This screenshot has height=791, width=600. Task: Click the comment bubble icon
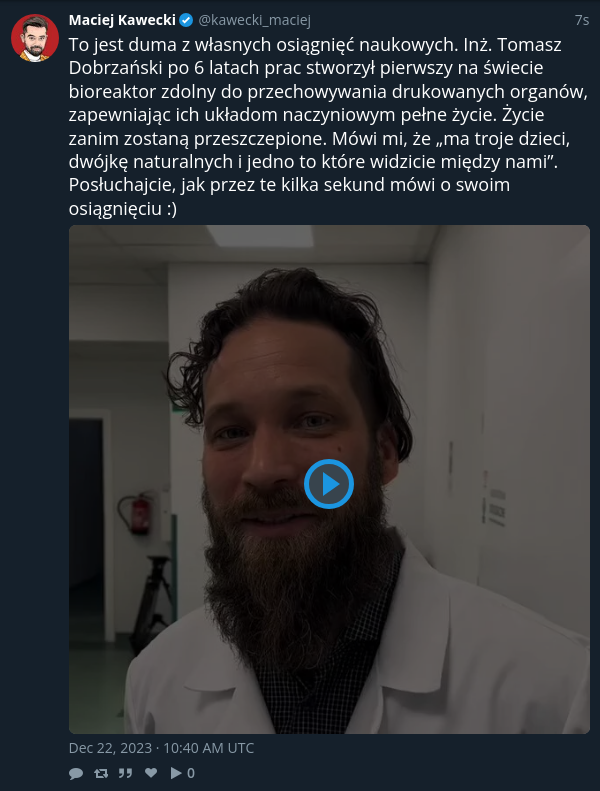76,773
